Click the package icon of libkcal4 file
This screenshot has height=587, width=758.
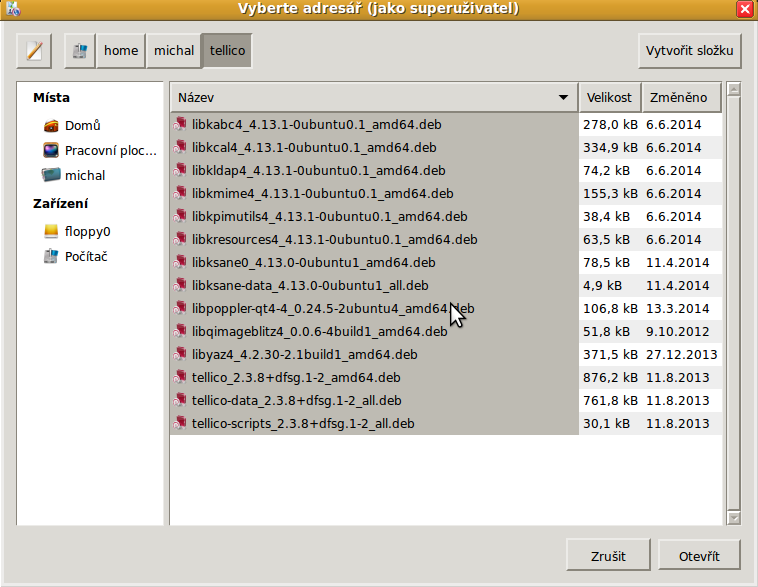tap(180, 147)
